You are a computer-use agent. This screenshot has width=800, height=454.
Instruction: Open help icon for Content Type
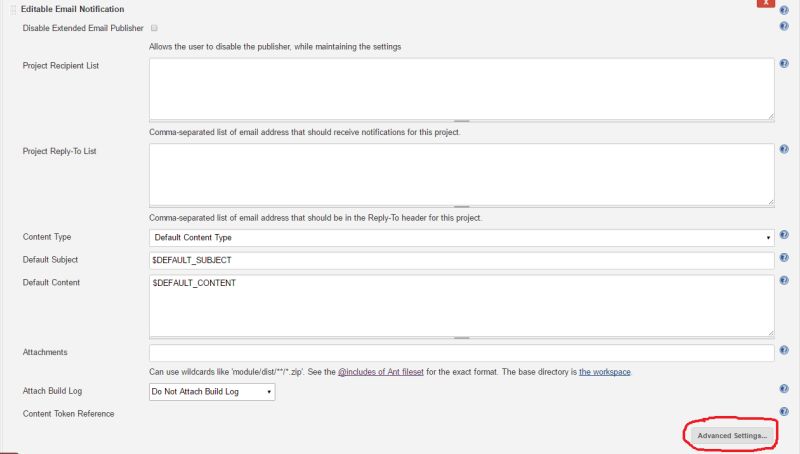tap(784, 237)
